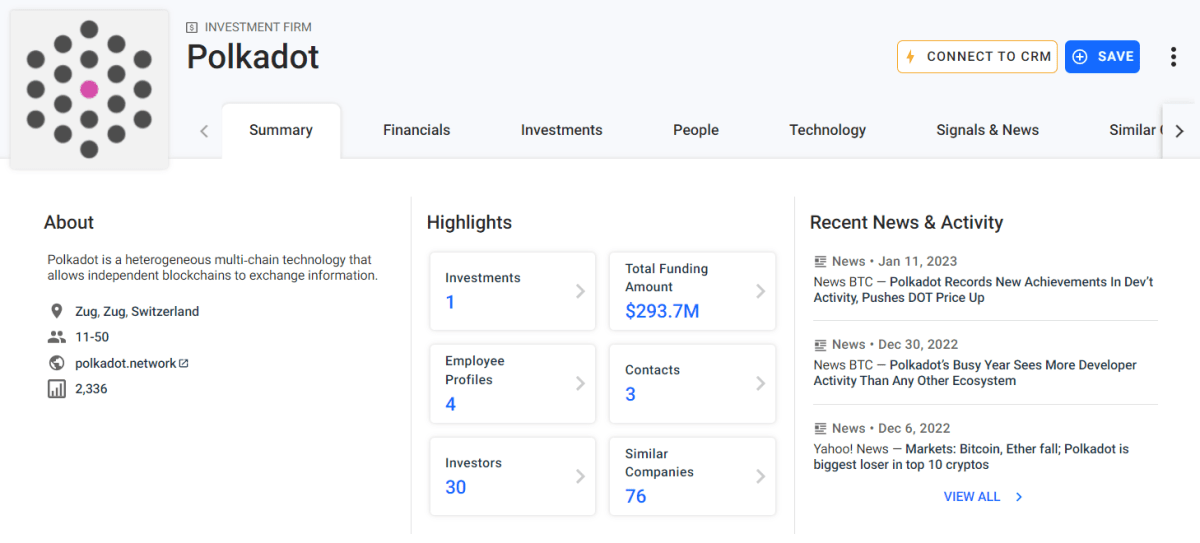Image resolution: width=1200 pixels, height=543 pixels.
Task: Click the About section description text
Action: [212, 267]
